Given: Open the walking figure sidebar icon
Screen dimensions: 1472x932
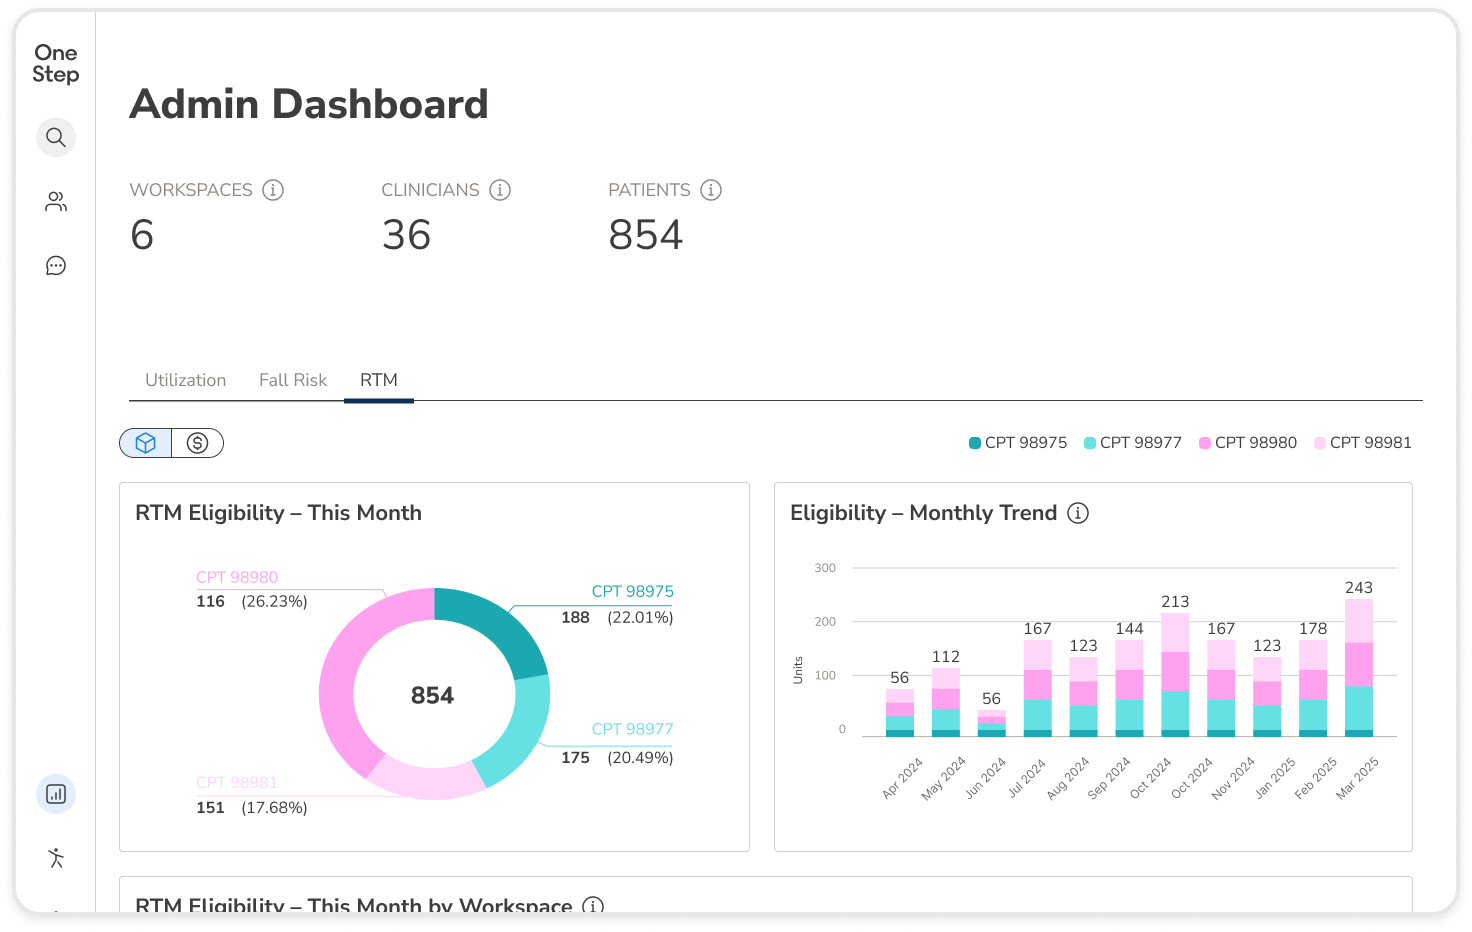Looking at the screenshot, I should [x=56, y=857].
